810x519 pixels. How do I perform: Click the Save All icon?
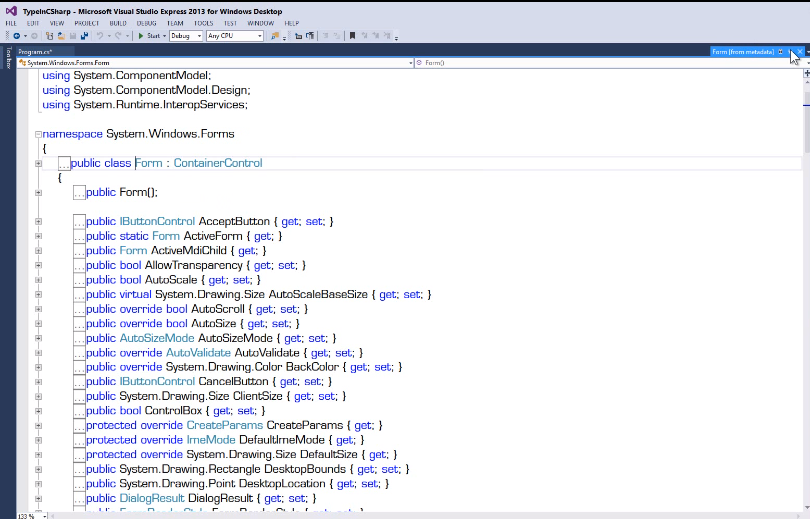point(84,36)
